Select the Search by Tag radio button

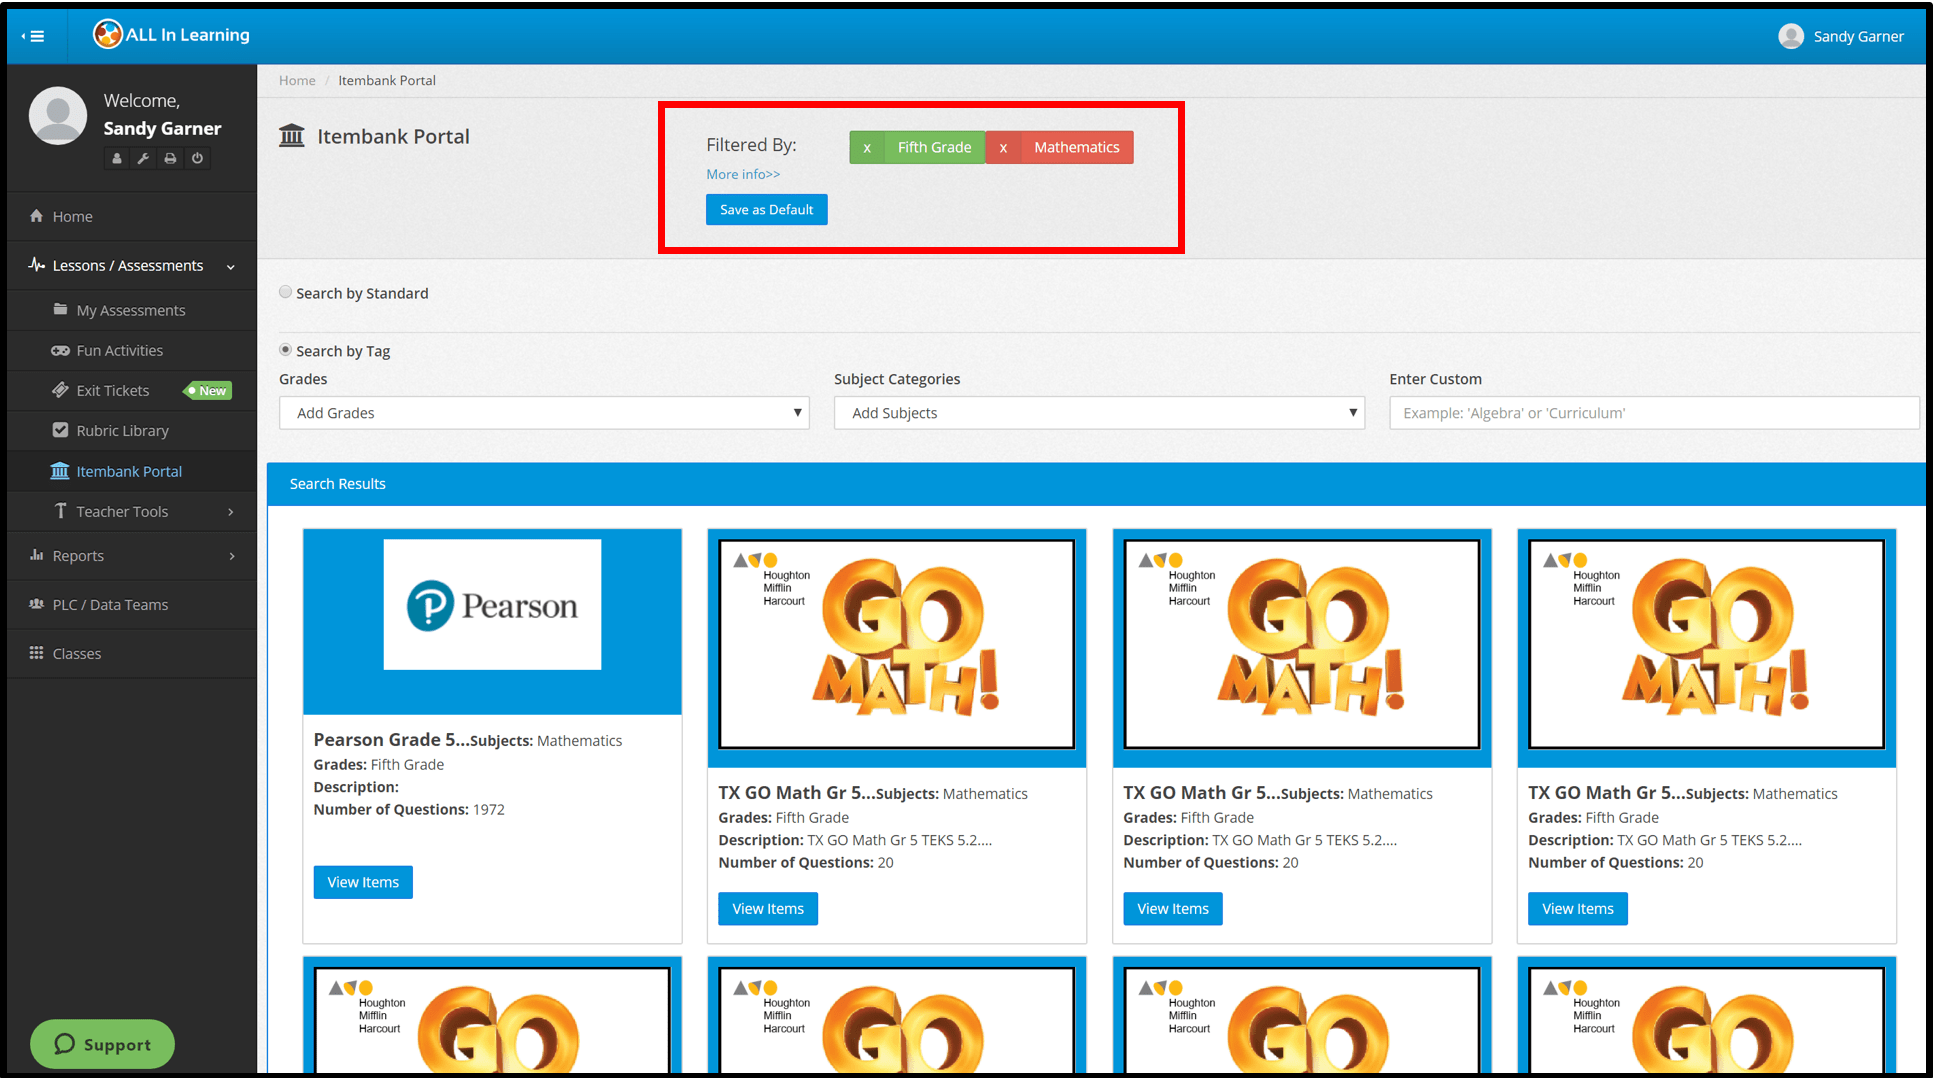click(x=286, y=349)
